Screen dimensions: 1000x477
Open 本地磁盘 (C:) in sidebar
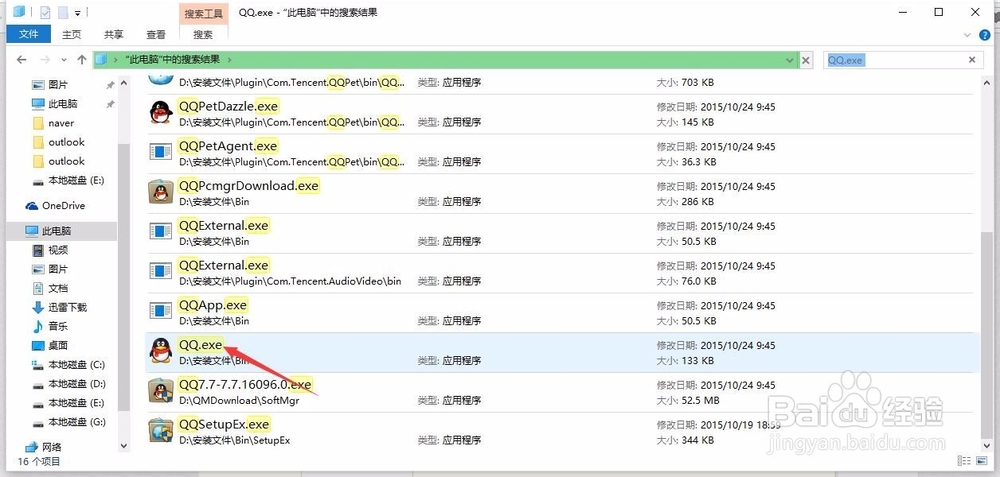tap(68, 365)
